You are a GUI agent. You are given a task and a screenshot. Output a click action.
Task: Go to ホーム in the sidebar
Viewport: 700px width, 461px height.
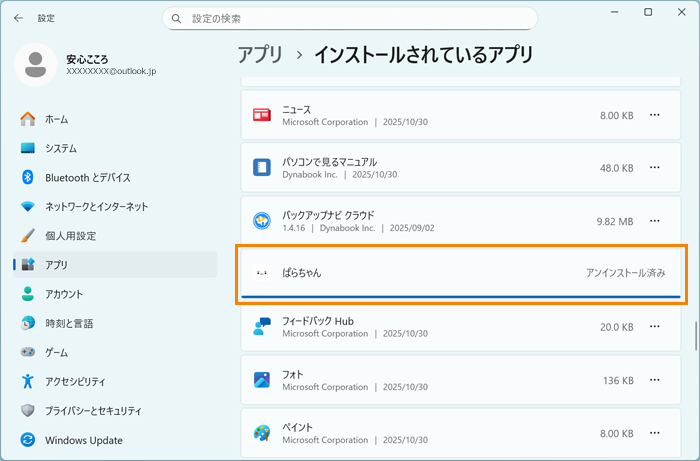(x=115, y=119)
